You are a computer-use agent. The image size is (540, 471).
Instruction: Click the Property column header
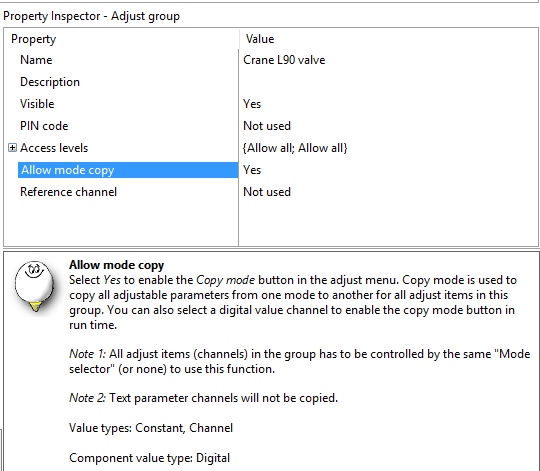(33, 39)
